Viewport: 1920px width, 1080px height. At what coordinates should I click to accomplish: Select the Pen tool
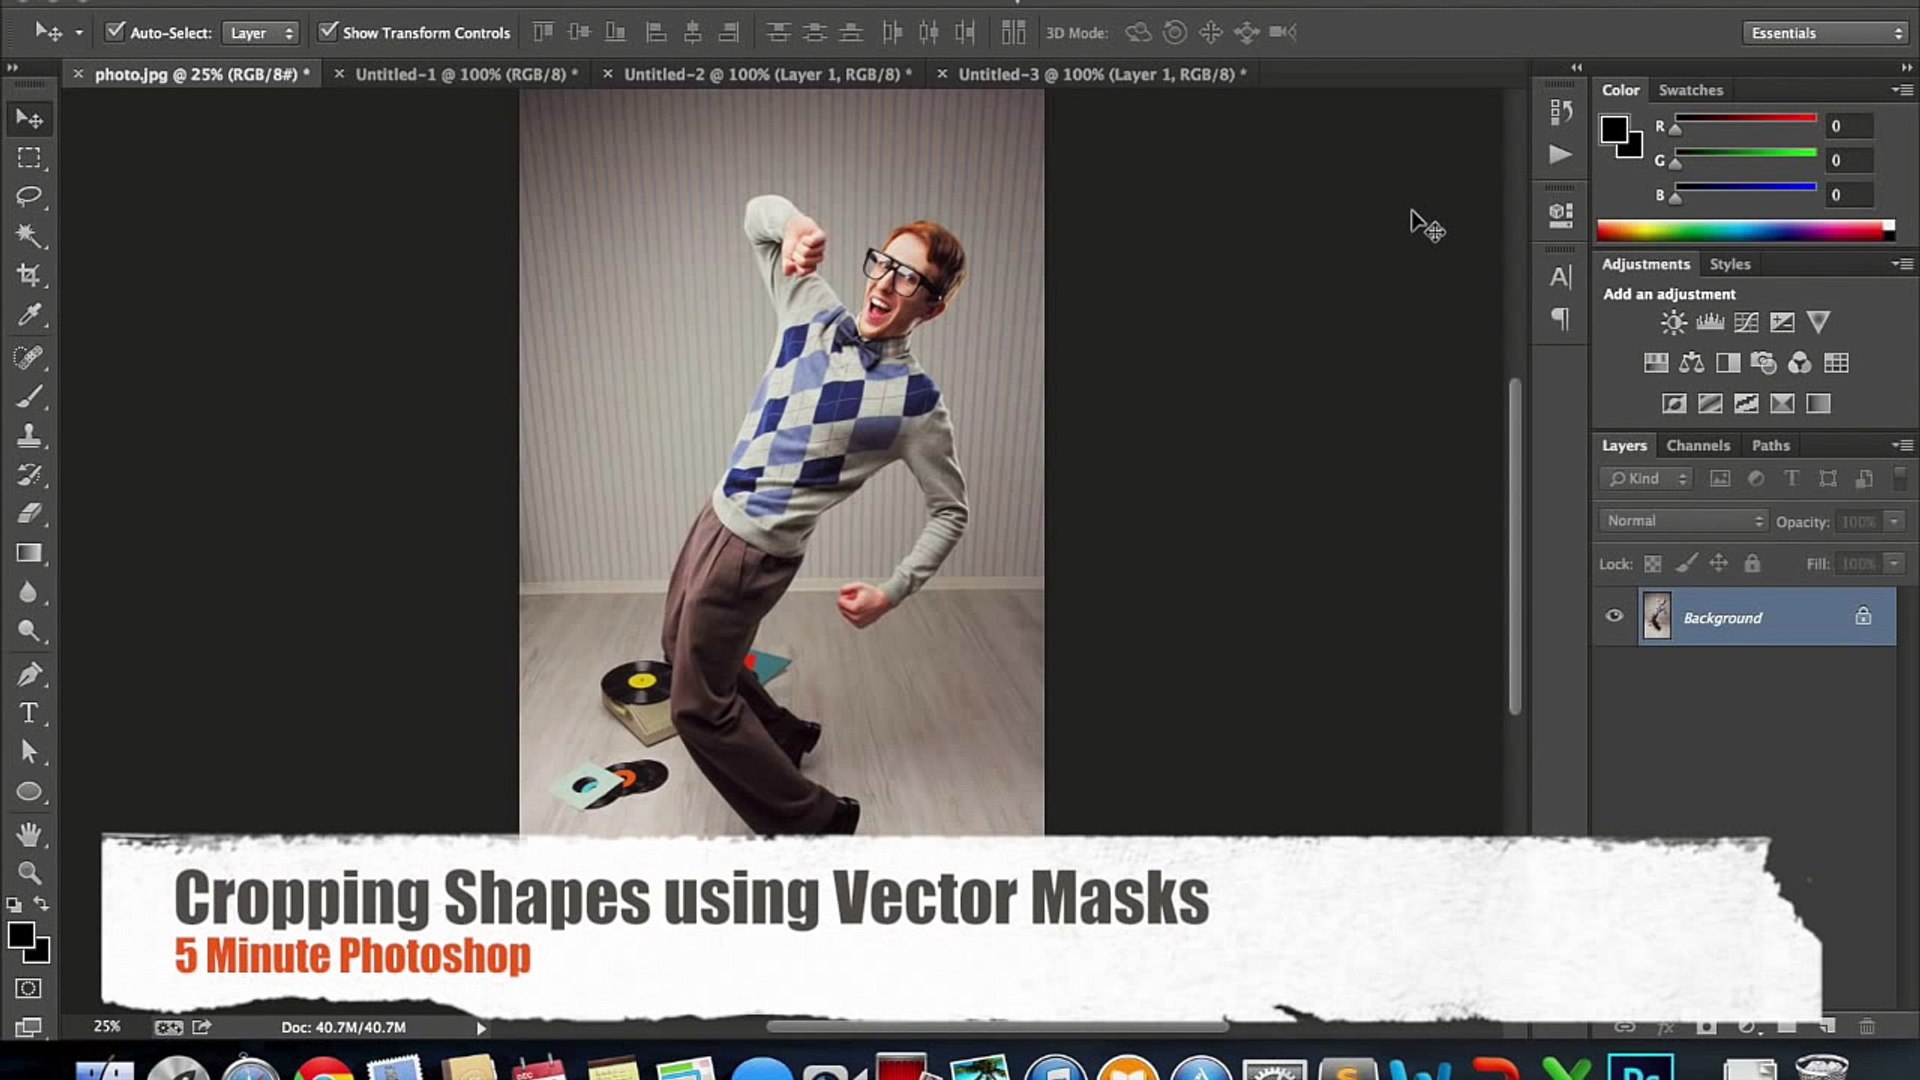click(28, 674)
